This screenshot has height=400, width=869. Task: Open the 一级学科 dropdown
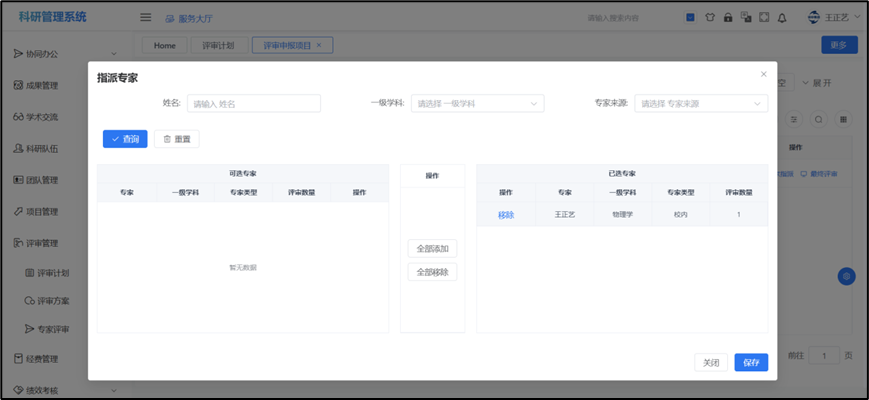click(x=478, y=103)
